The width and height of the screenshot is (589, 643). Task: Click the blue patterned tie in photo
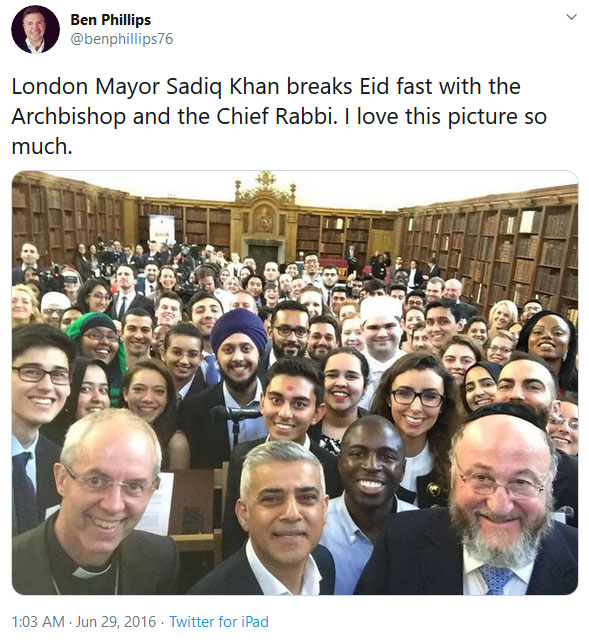coord(496,578)
